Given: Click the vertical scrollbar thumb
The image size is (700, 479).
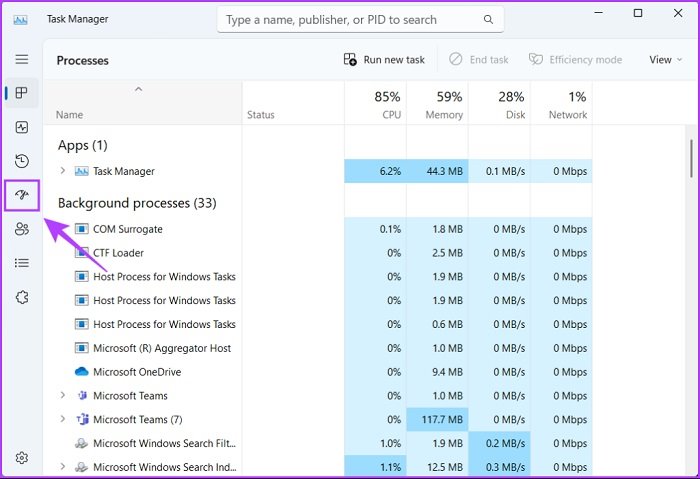Looking at the screenshot, I should 691,158.
